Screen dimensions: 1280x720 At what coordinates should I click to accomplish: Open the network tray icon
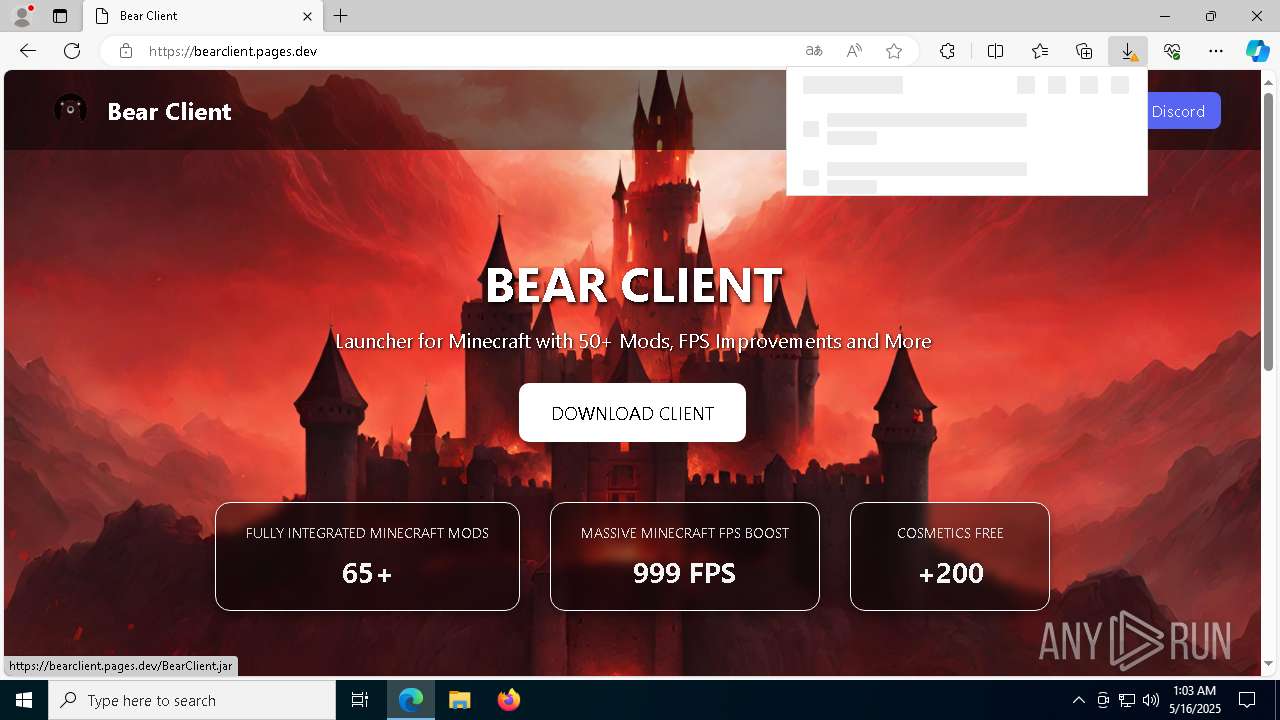[x=1127, y=700]
